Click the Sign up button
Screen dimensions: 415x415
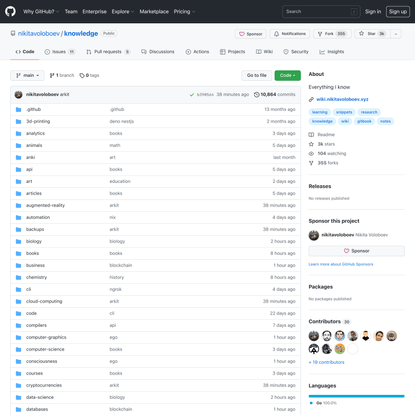click(x=398, y=12)
